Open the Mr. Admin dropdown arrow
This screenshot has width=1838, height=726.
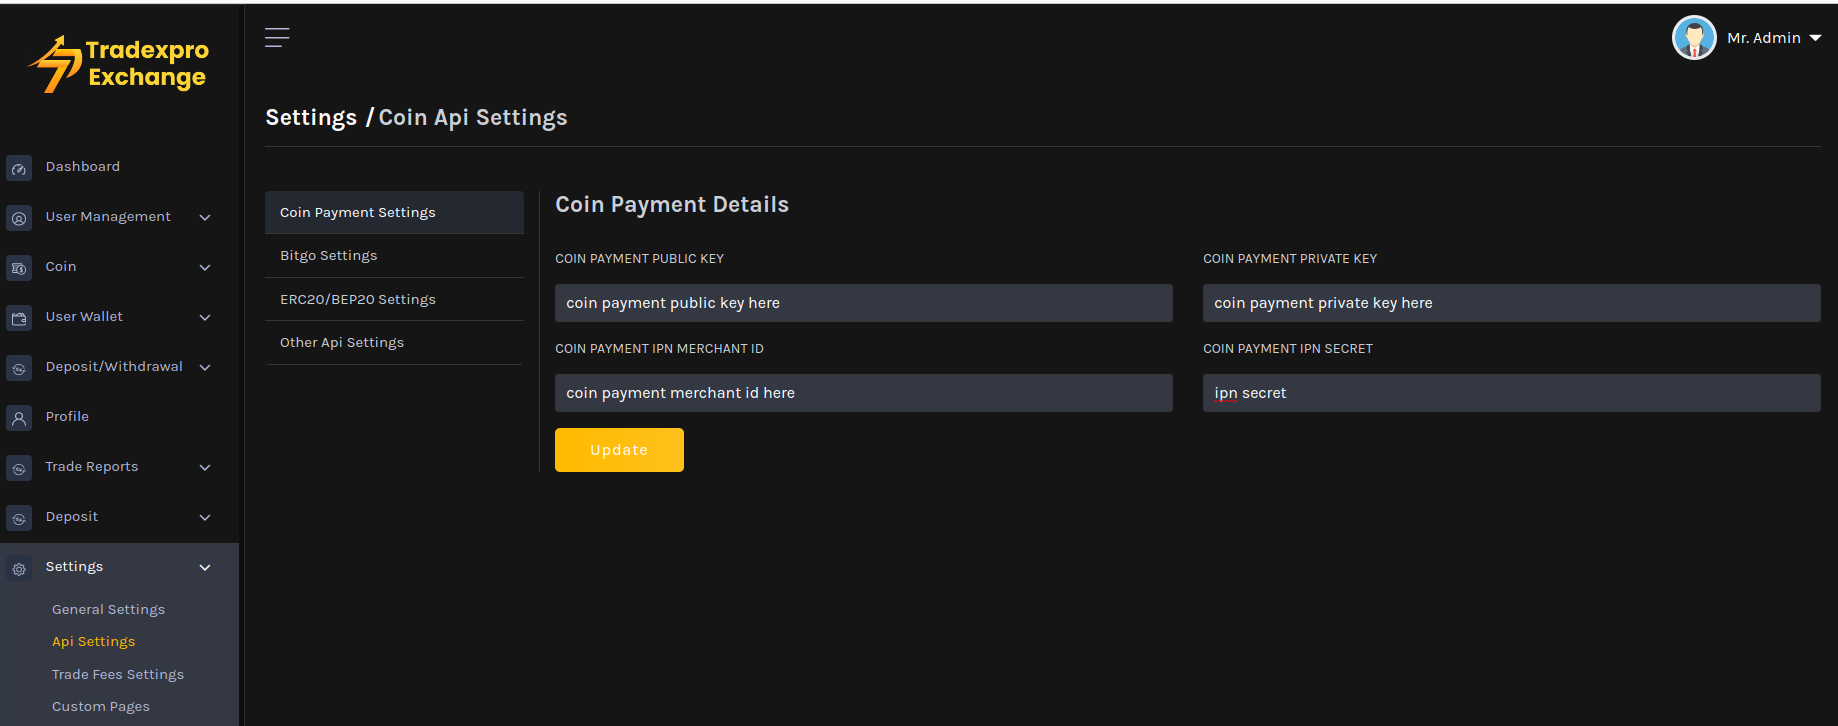point(1815,38)
